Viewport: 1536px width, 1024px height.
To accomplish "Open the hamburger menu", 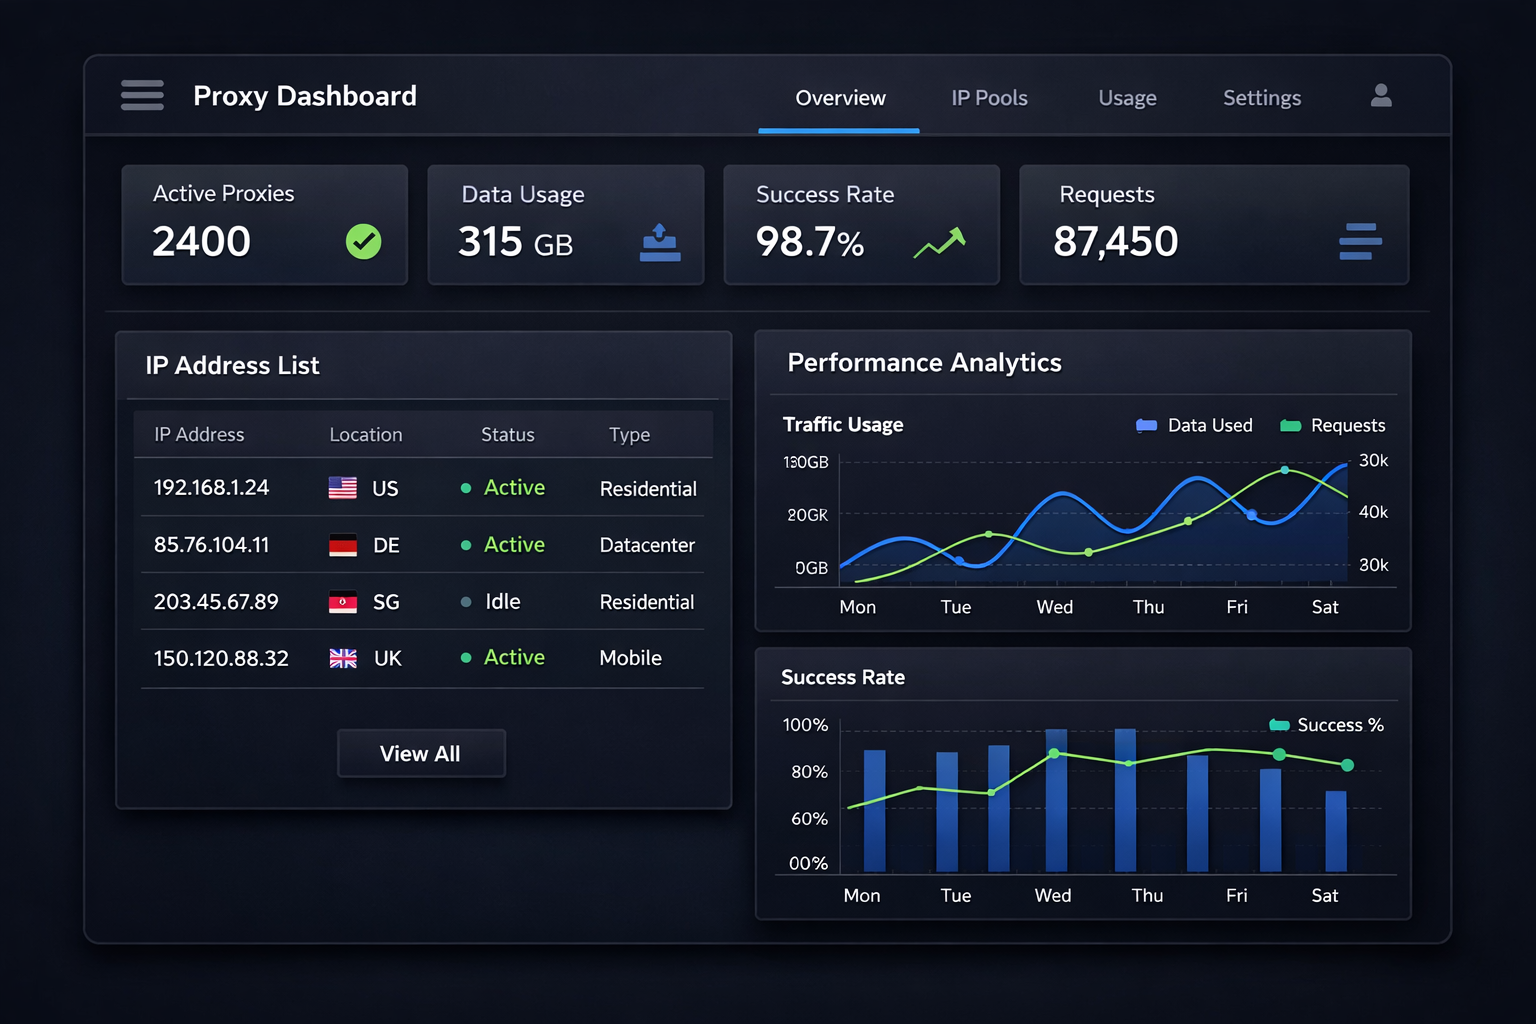I will [x=141, y=95].
